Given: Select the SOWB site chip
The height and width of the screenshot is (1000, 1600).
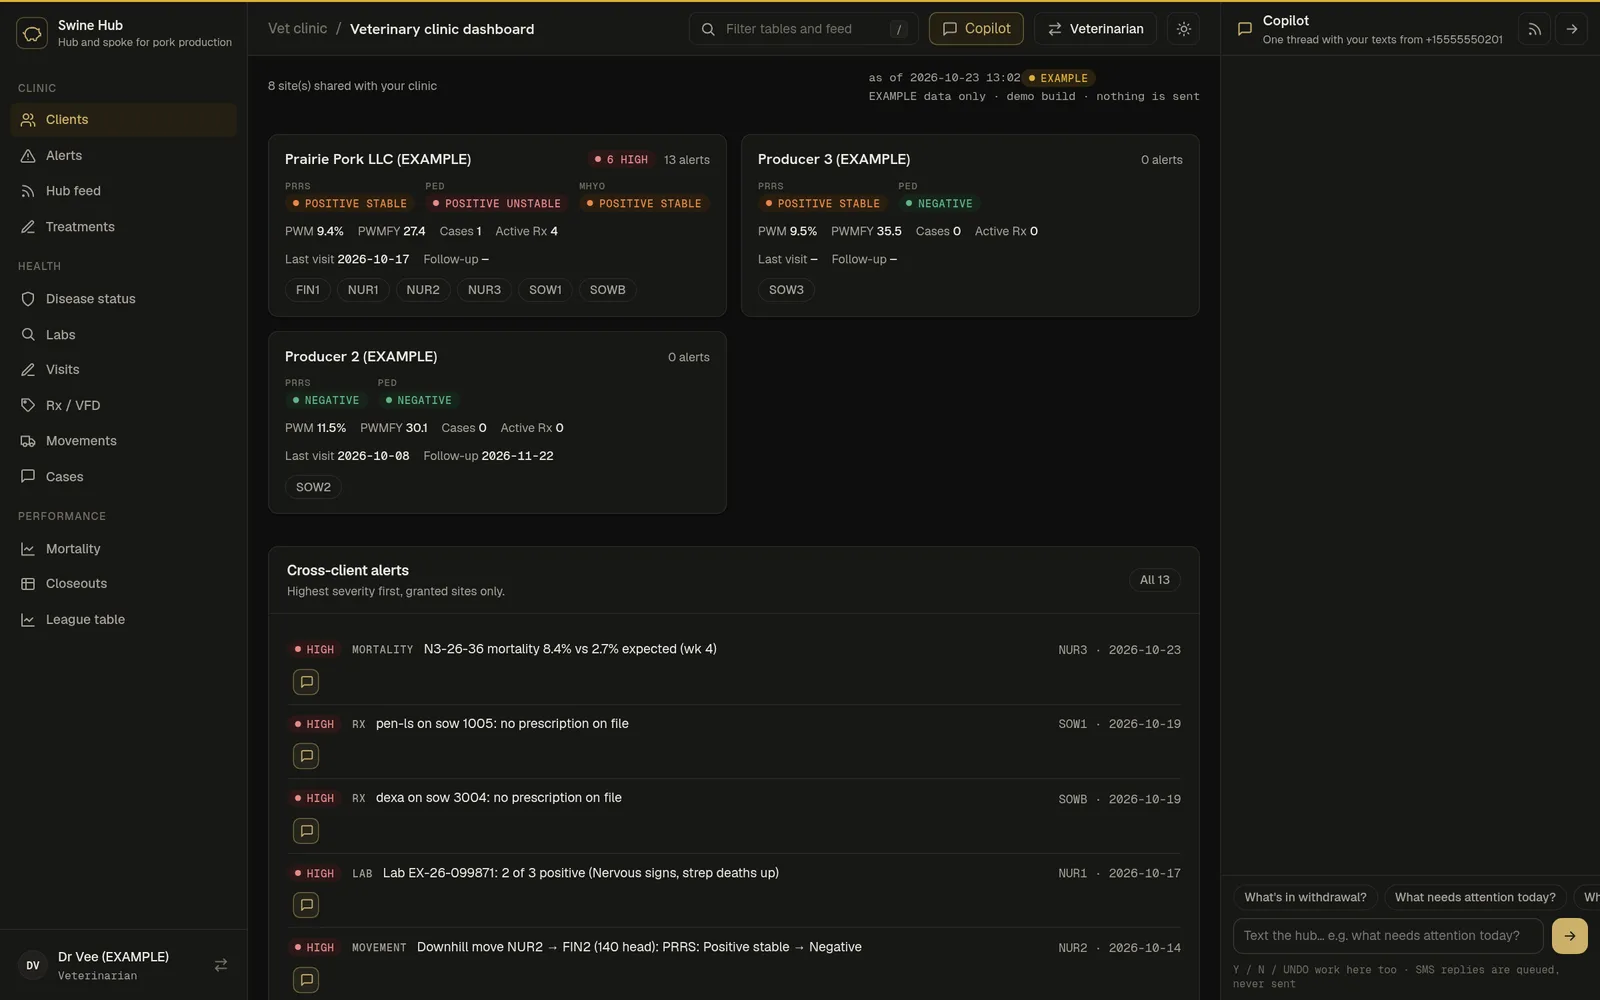Looking at the screenshot, I should click(607, 290).
